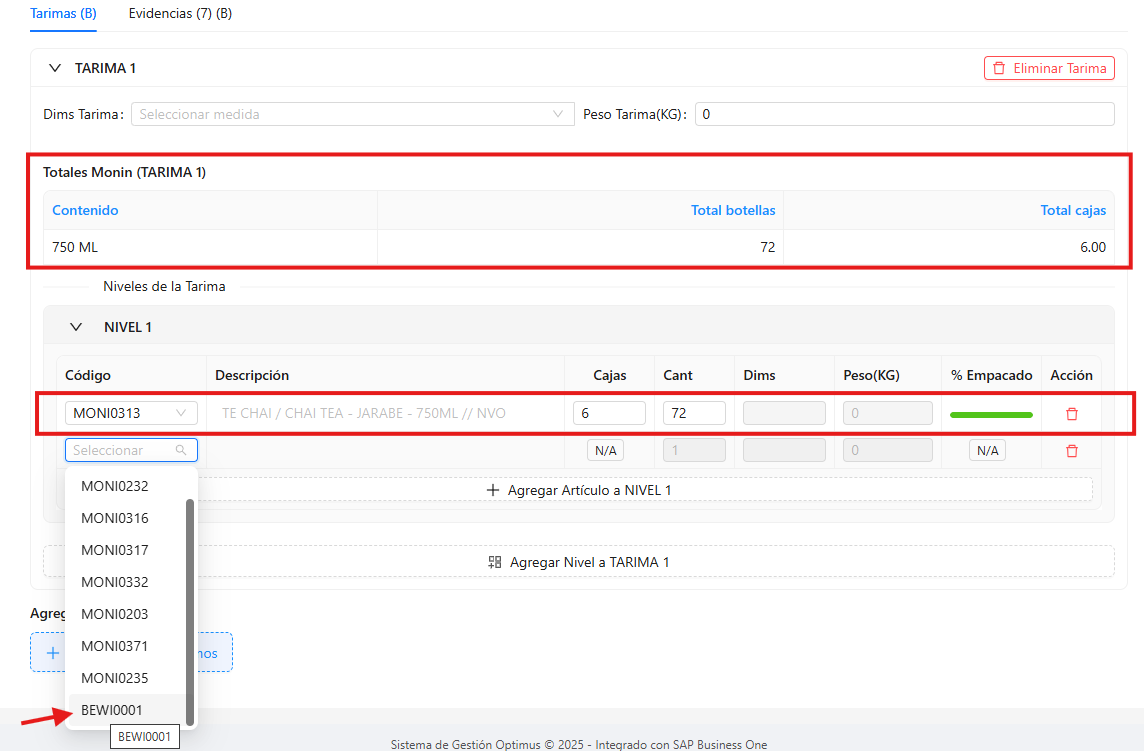The image size is (1144, 751).
Task: Click the Cajas field showing 6
Action: pyautogui.click(x=609, y=413)
